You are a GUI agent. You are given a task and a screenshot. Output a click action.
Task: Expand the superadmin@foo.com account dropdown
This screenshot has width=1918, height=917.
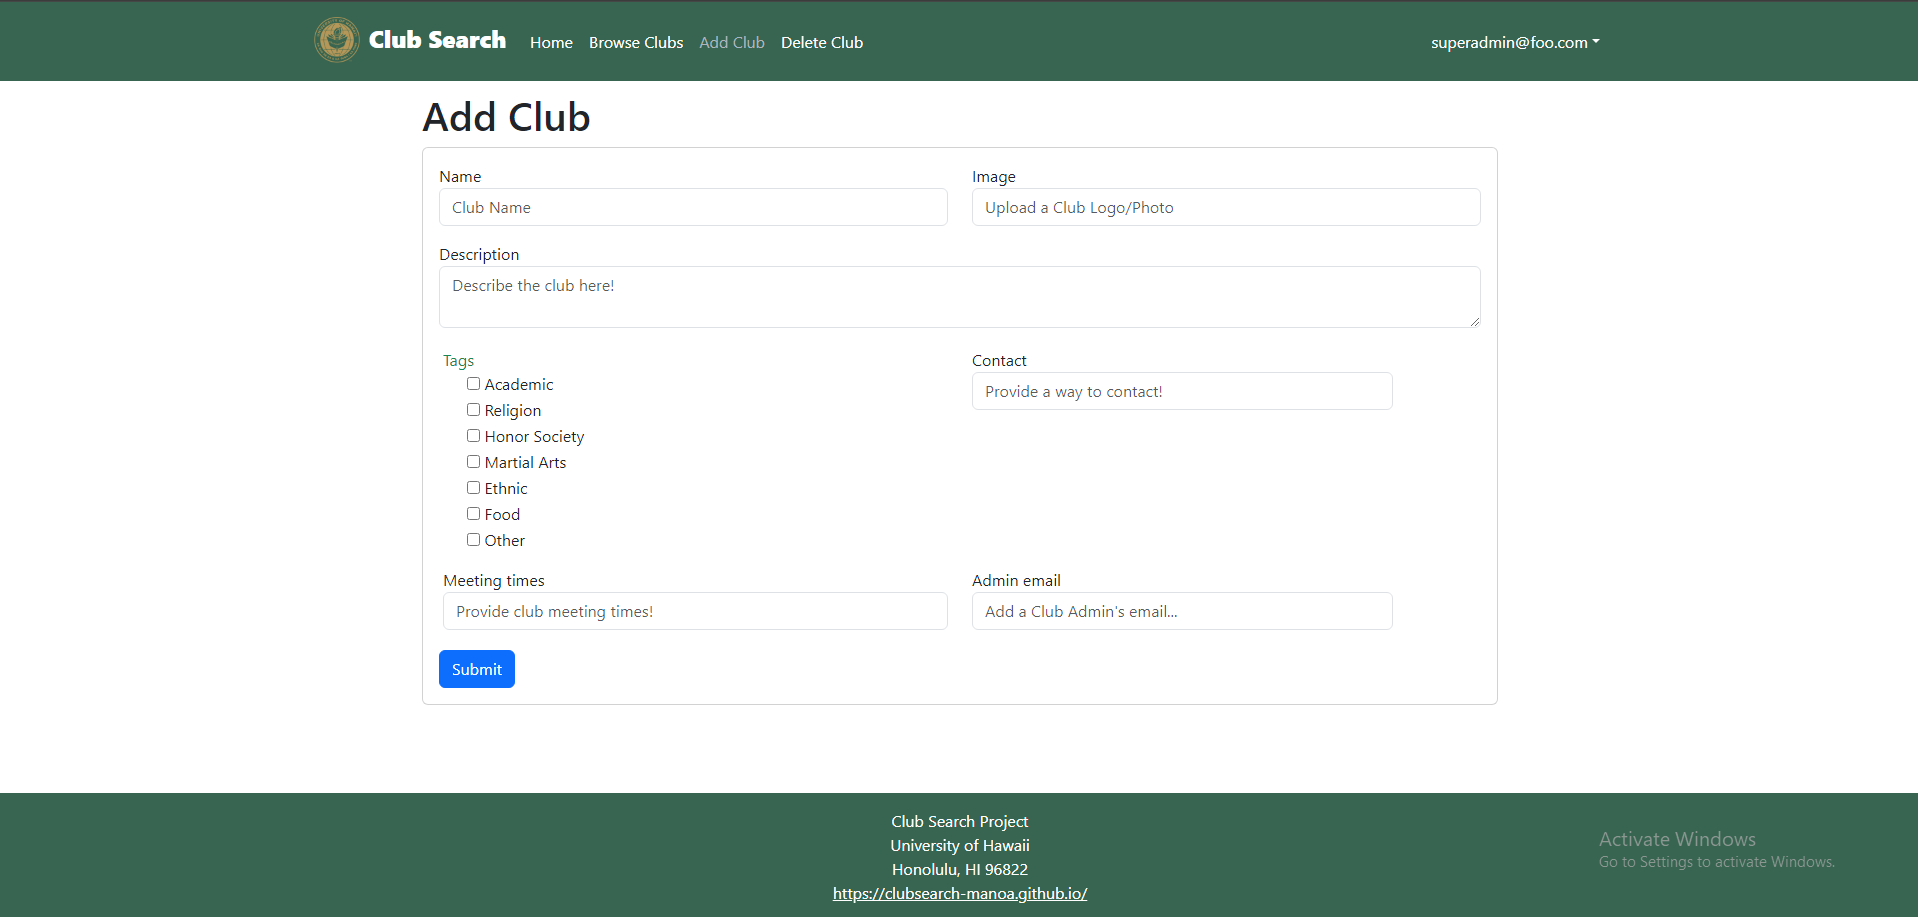point(1515,42)
